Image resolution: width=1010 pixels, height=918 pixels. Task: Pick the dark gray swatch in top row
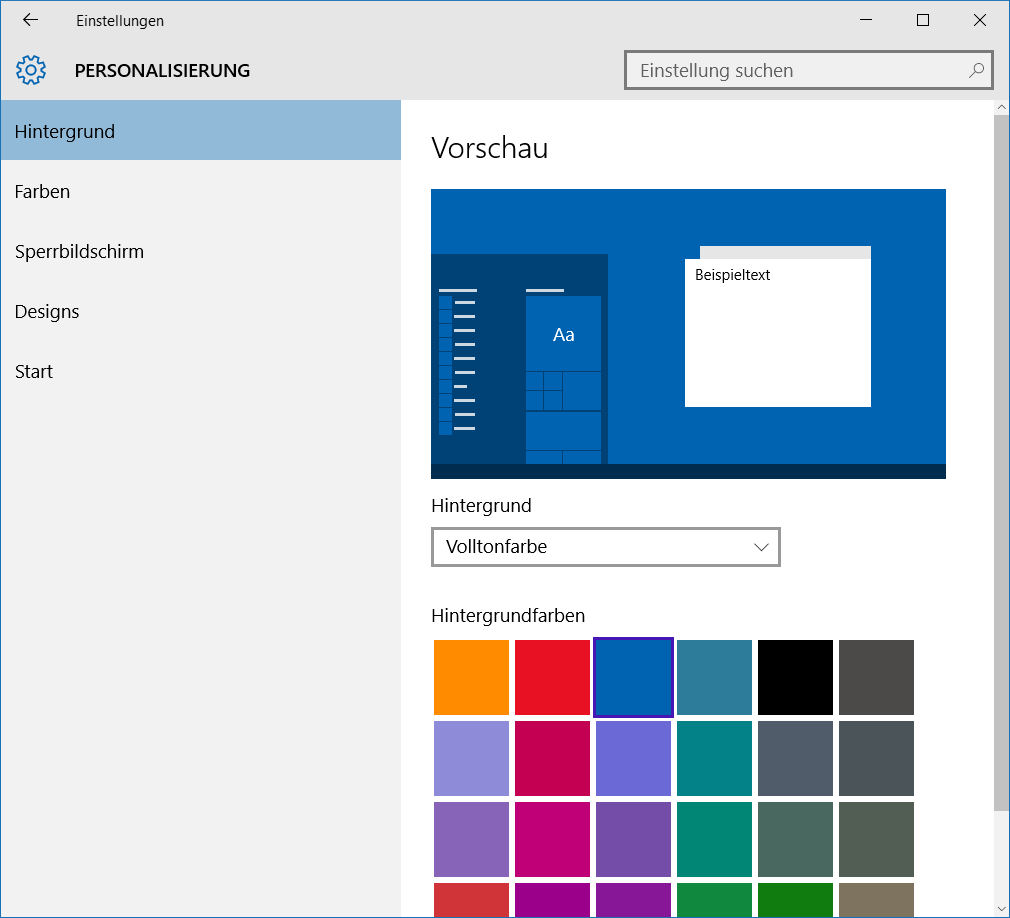pos(876,677)
